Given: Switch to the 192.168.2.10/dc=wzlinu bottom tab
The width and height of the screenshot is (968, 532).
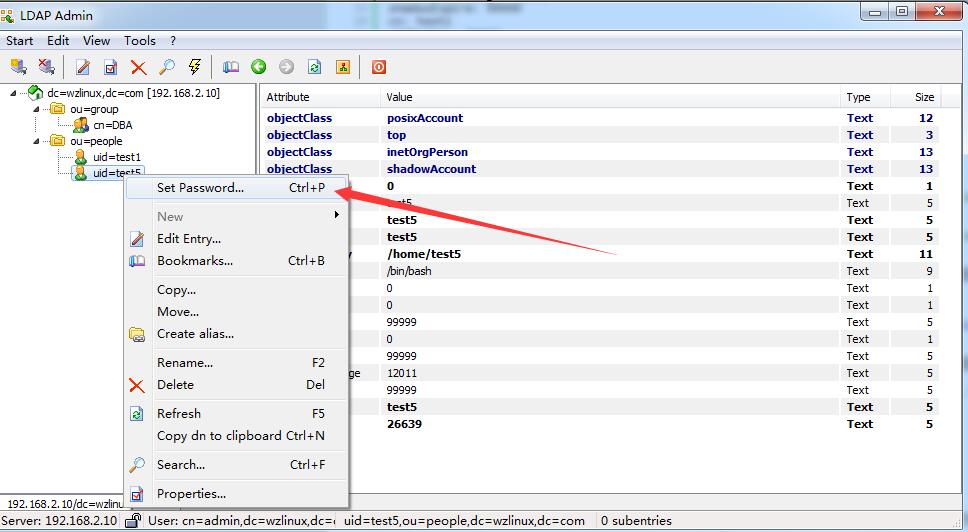Looking at the screenshot, I should pyautogui.click(x=64, y=504).
